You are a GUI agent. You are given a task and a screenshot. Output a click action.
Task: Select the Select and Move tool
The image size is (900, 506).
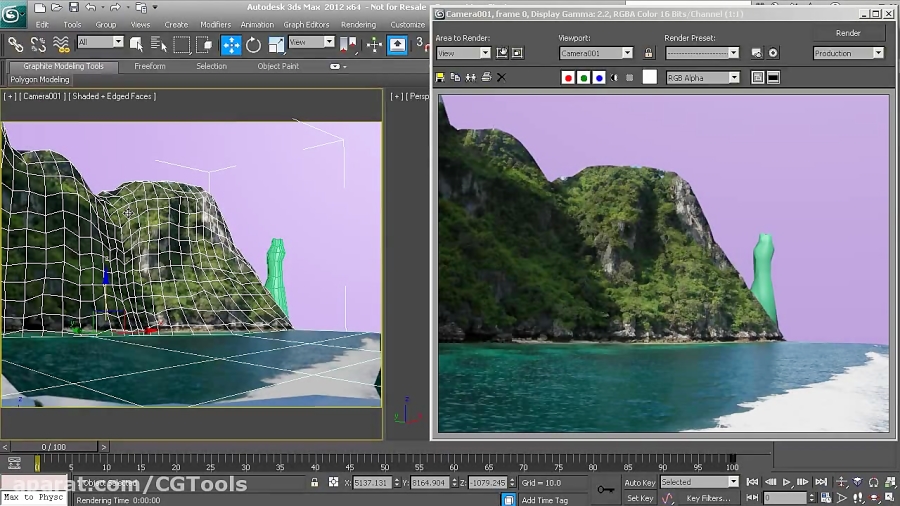tap(231, 44)
